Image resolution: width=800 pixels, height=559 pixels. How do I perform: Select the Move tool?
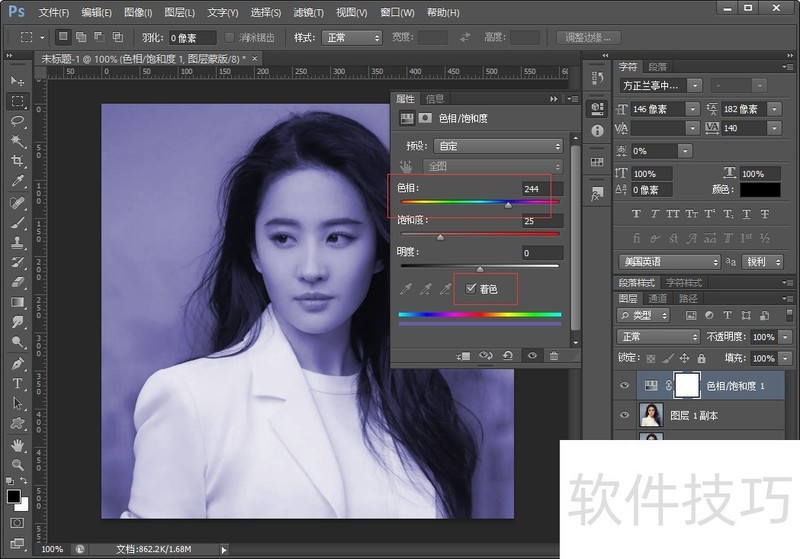pyautogui.click(x=17, y=81)
